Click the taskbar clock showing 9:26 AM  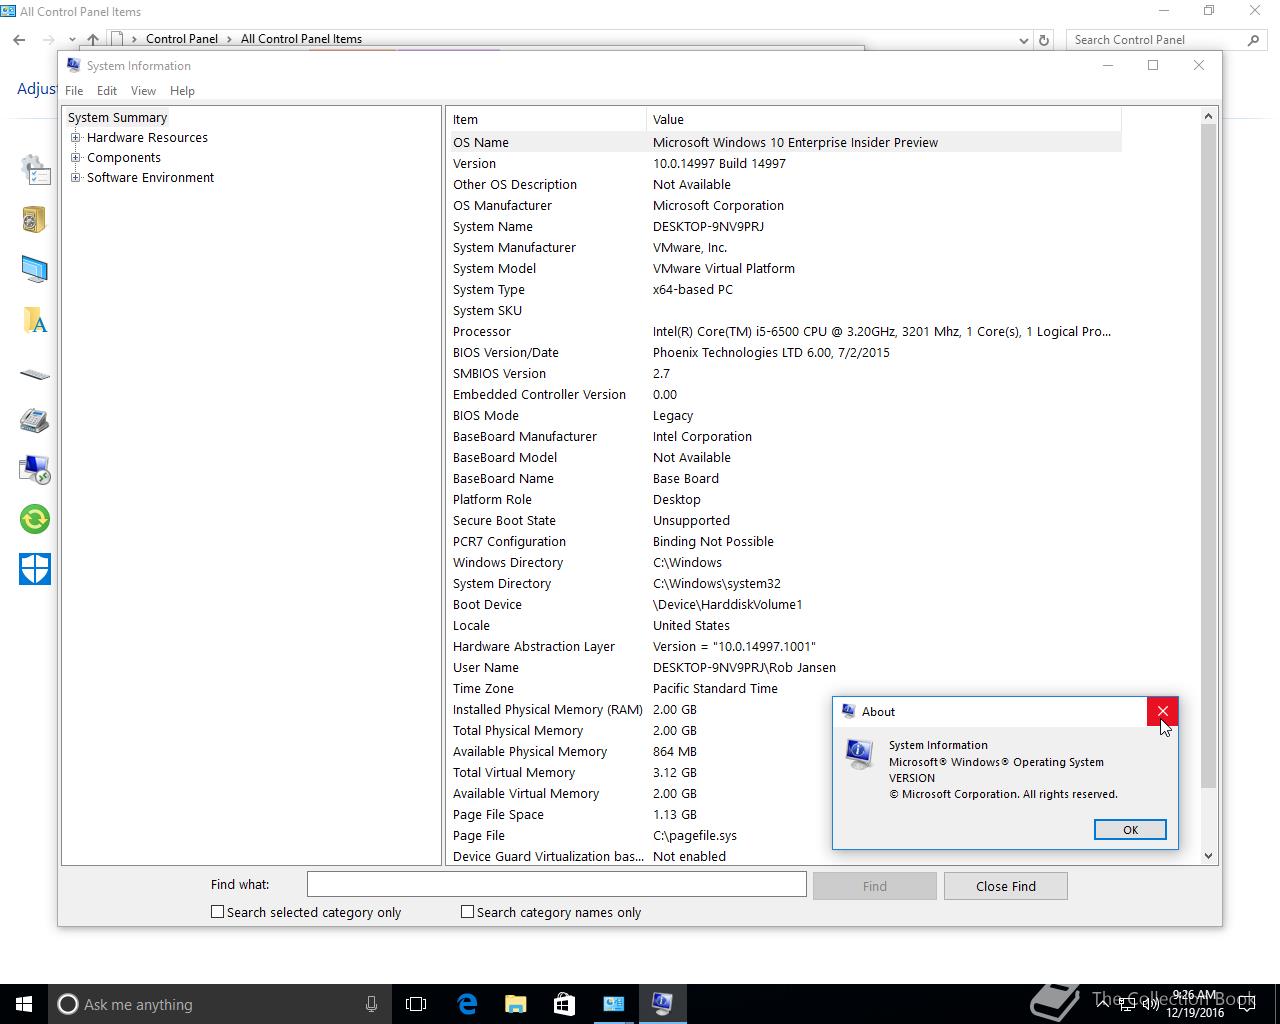pos(1194,1004)
